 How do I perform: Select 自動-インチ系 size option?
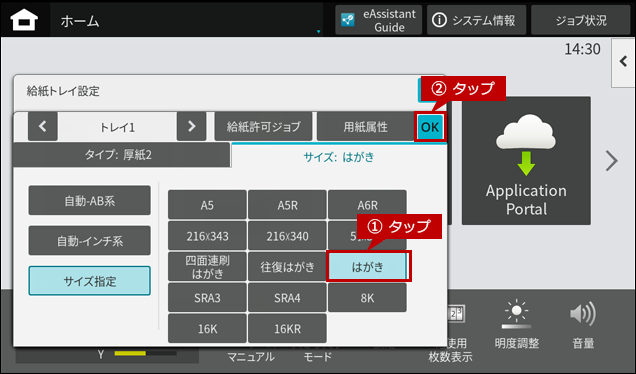pyautogui.click(x=90, y=241)
